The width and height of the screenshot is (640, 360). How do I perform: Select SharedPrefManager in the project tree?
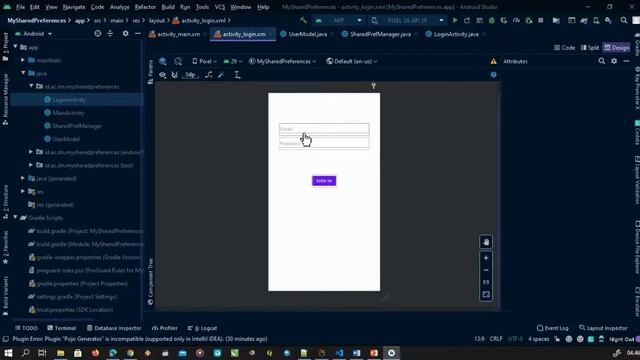77,126
